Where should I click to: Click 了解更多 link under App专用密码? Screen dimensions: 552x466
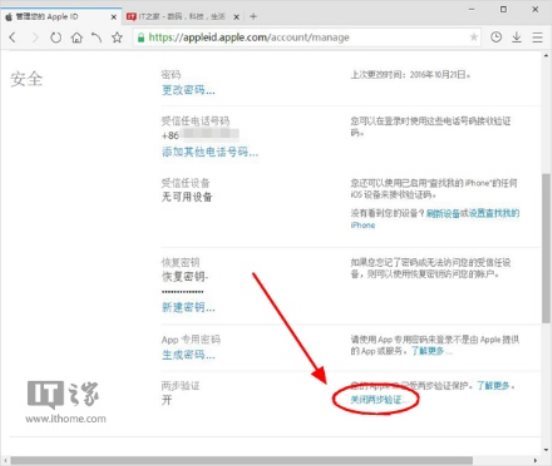pyautogui.click(x=428, y=351)
